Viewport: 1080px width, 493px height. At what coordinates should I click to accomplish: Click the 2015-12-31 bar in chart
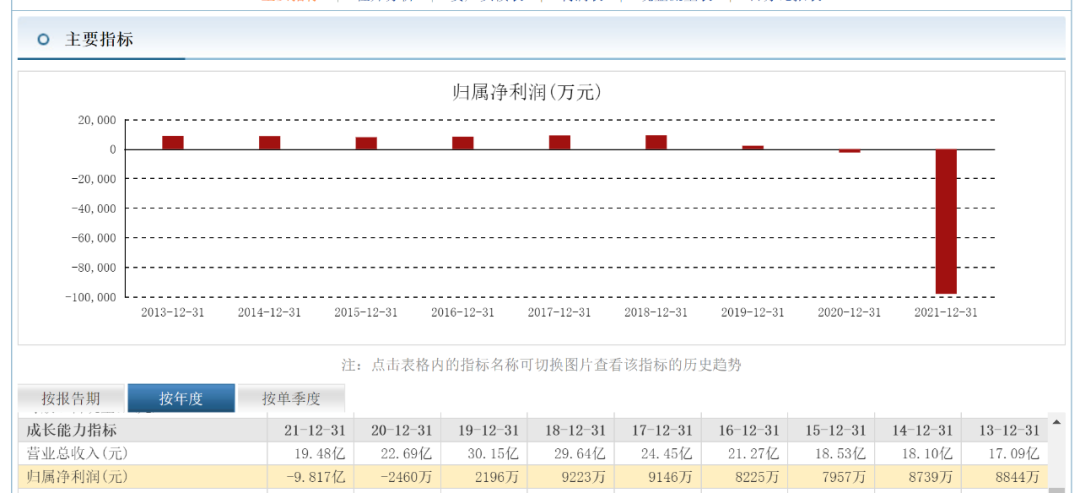pos(366,143)
